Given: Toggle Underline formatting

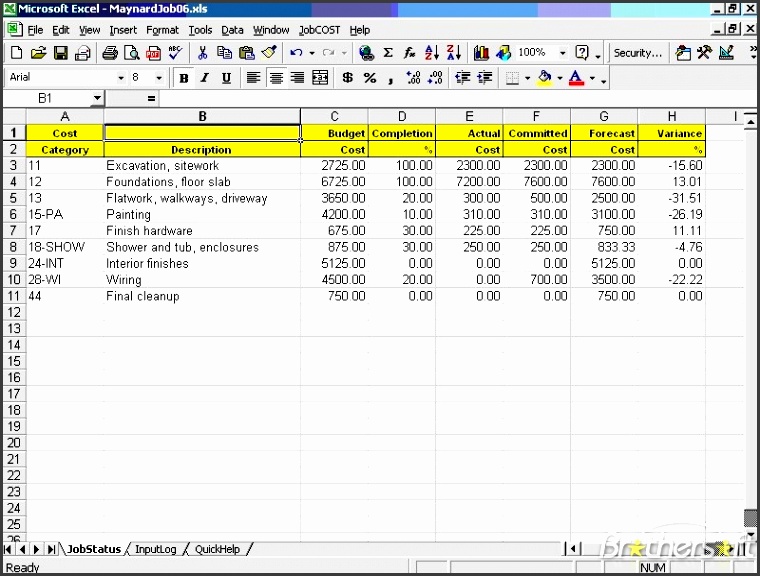Looking at the screenshot, I should (x=226, y=78).
